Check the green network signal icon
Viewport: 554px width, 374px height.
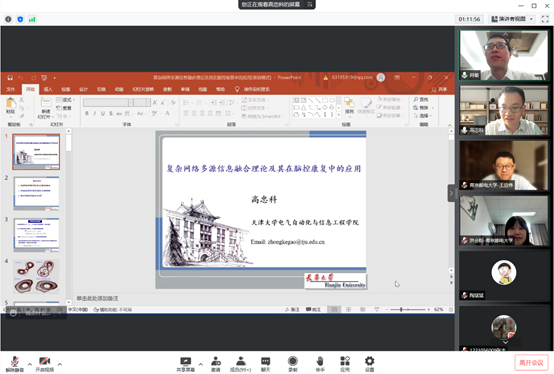pos(32,19)
